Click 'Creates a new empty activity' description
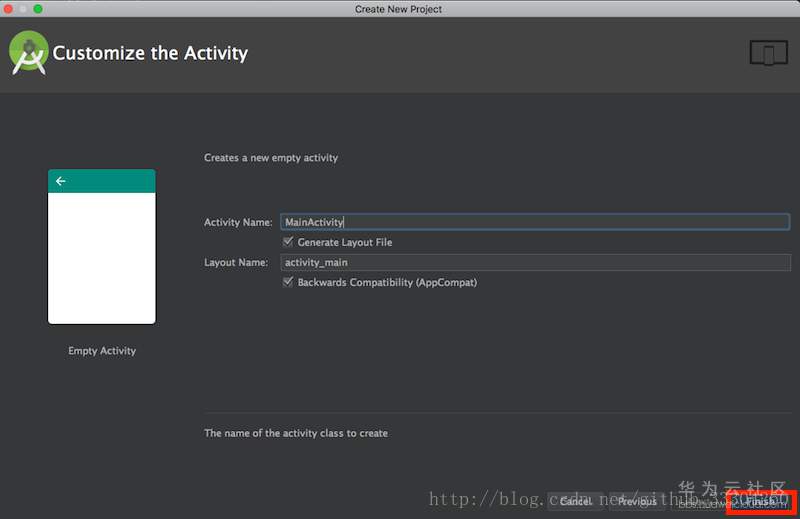800x519 pixels. (x=271, y=158)
